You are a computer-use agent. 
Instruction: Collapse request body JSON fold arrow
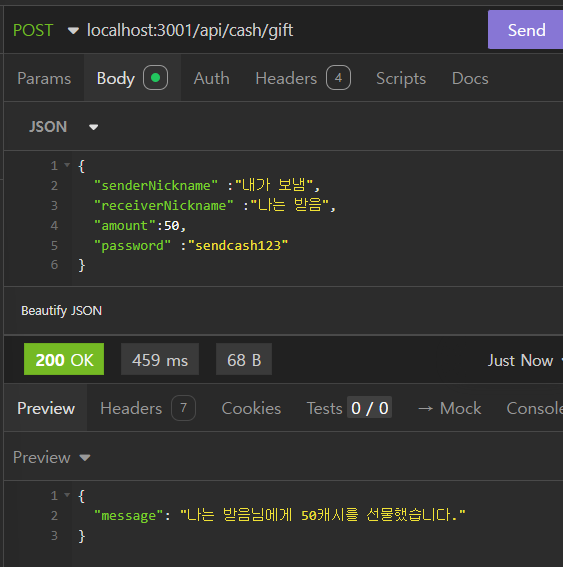[x=67, y=165]
